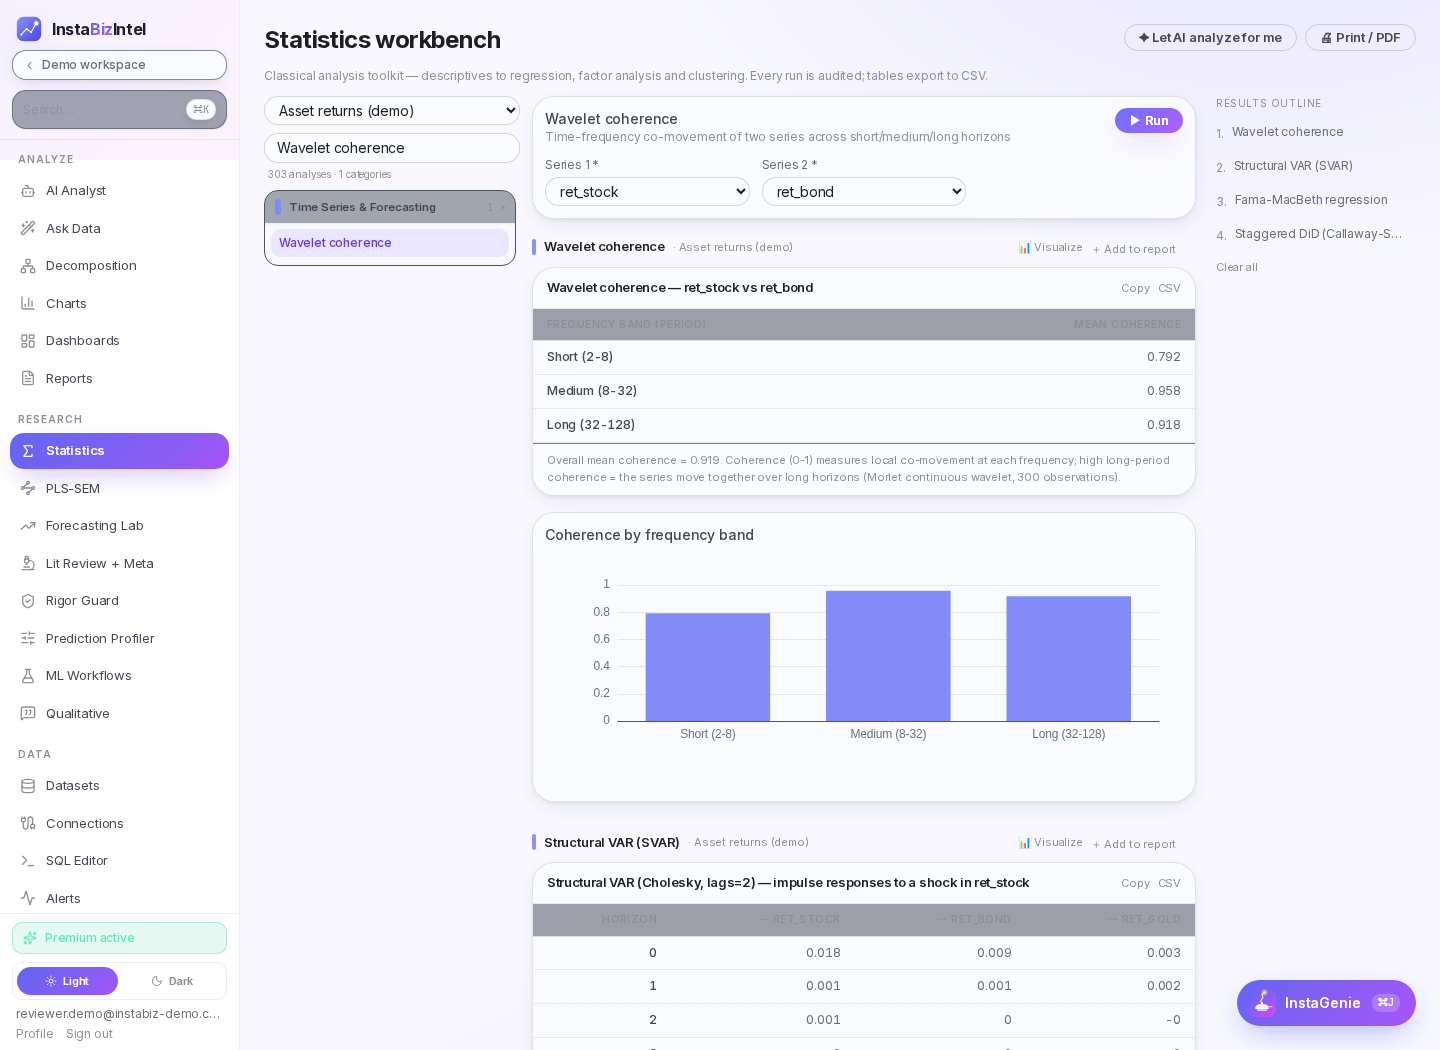Click the Ask Data wand icon
Screen dimensions: 1440x1050
[28, 228]
